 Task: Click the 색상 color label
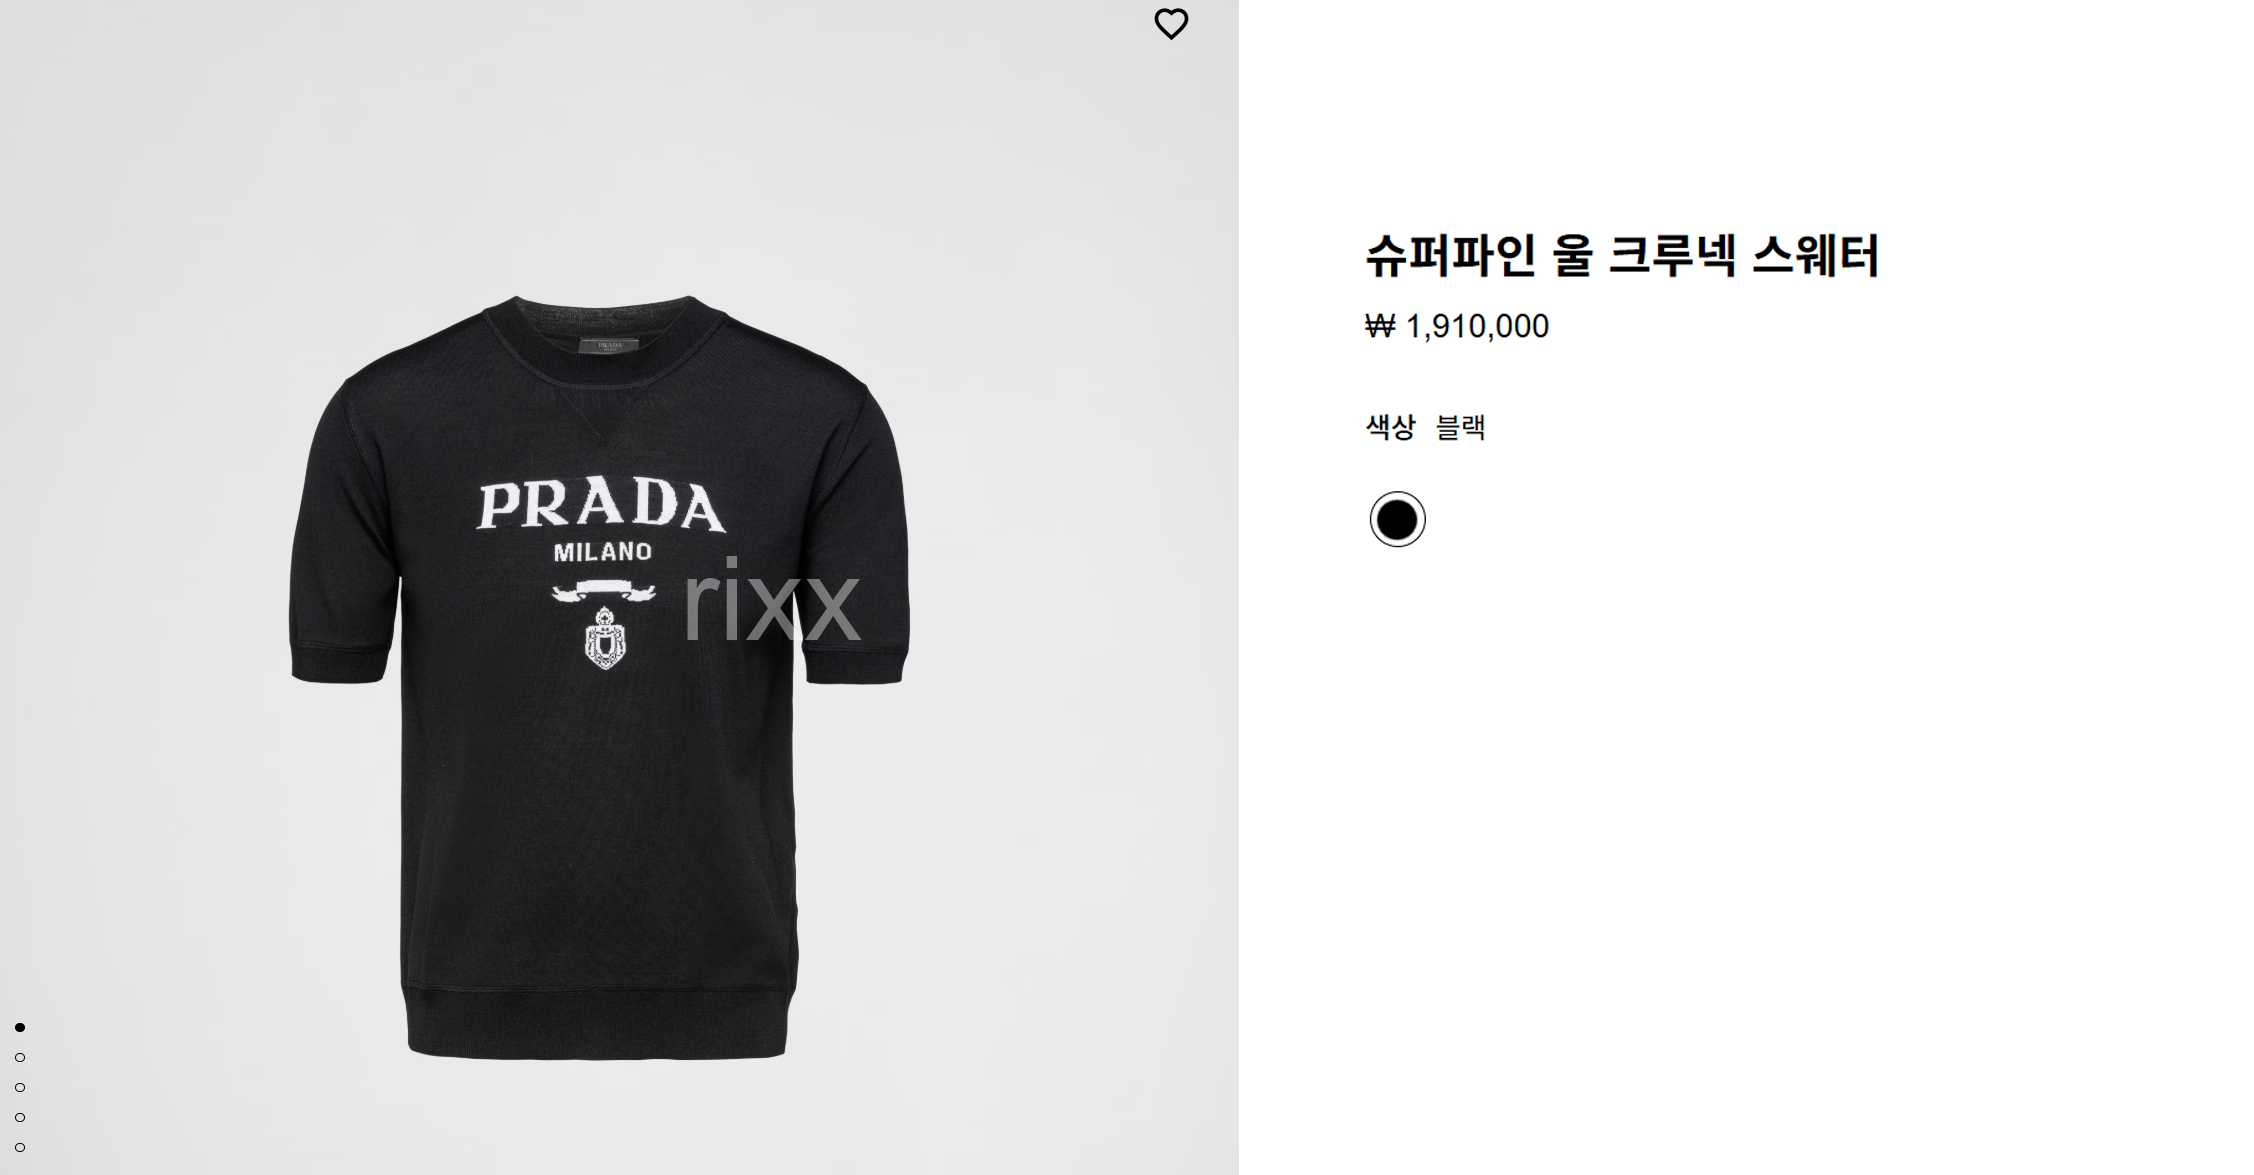(1390, 427)
